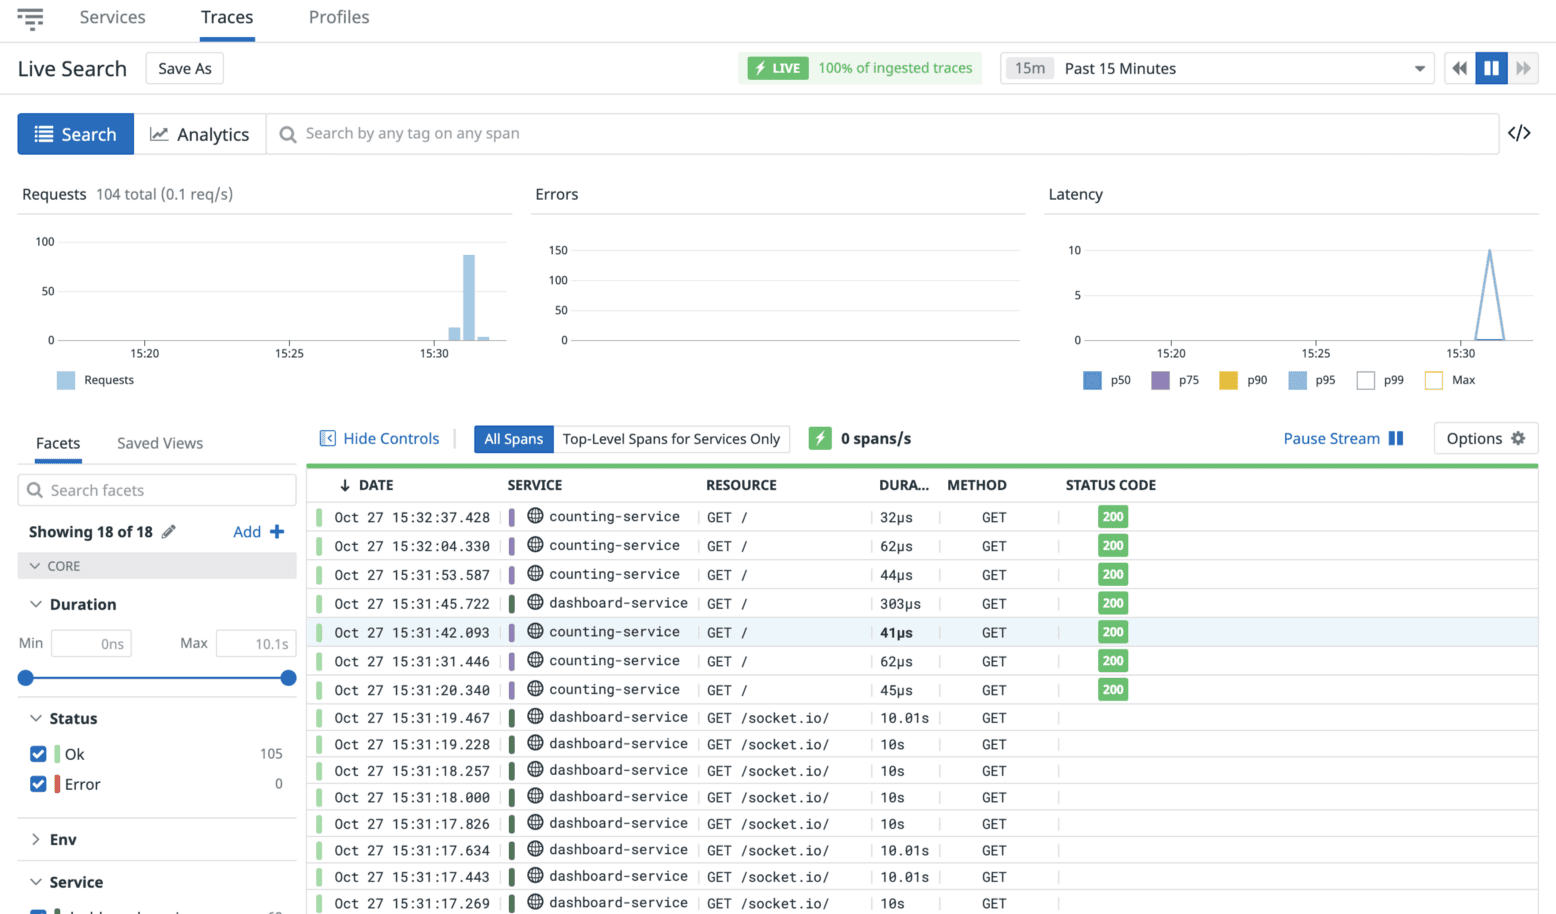Collapse the Duration facet section

pyautogui.click(x=36, y=604)
